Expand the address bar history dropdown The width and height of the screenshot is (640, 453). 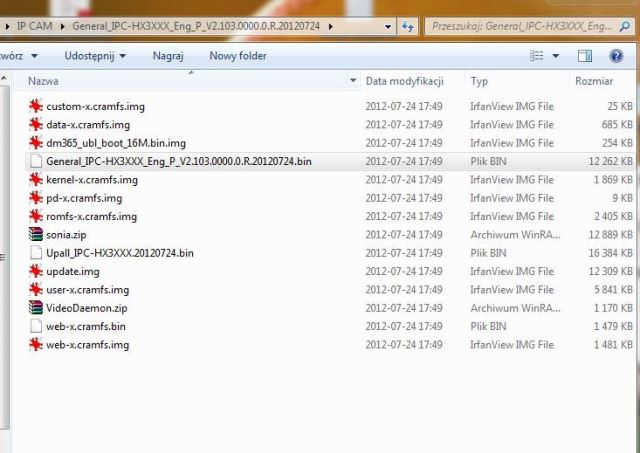[x=387, y=24]
